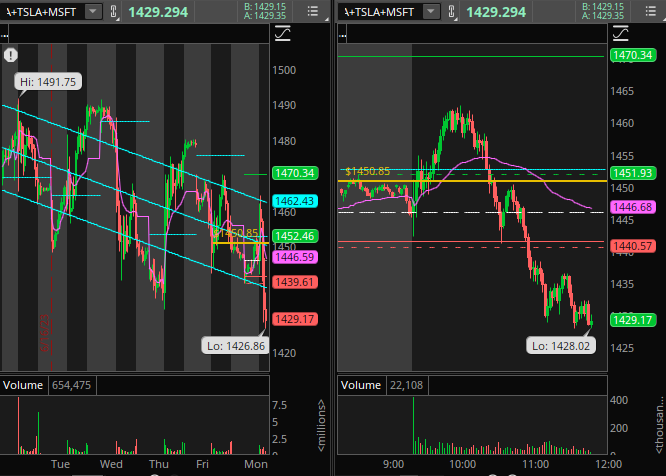
Task: Click the Hi: 1491.75 price bubble
Action: 48,83
